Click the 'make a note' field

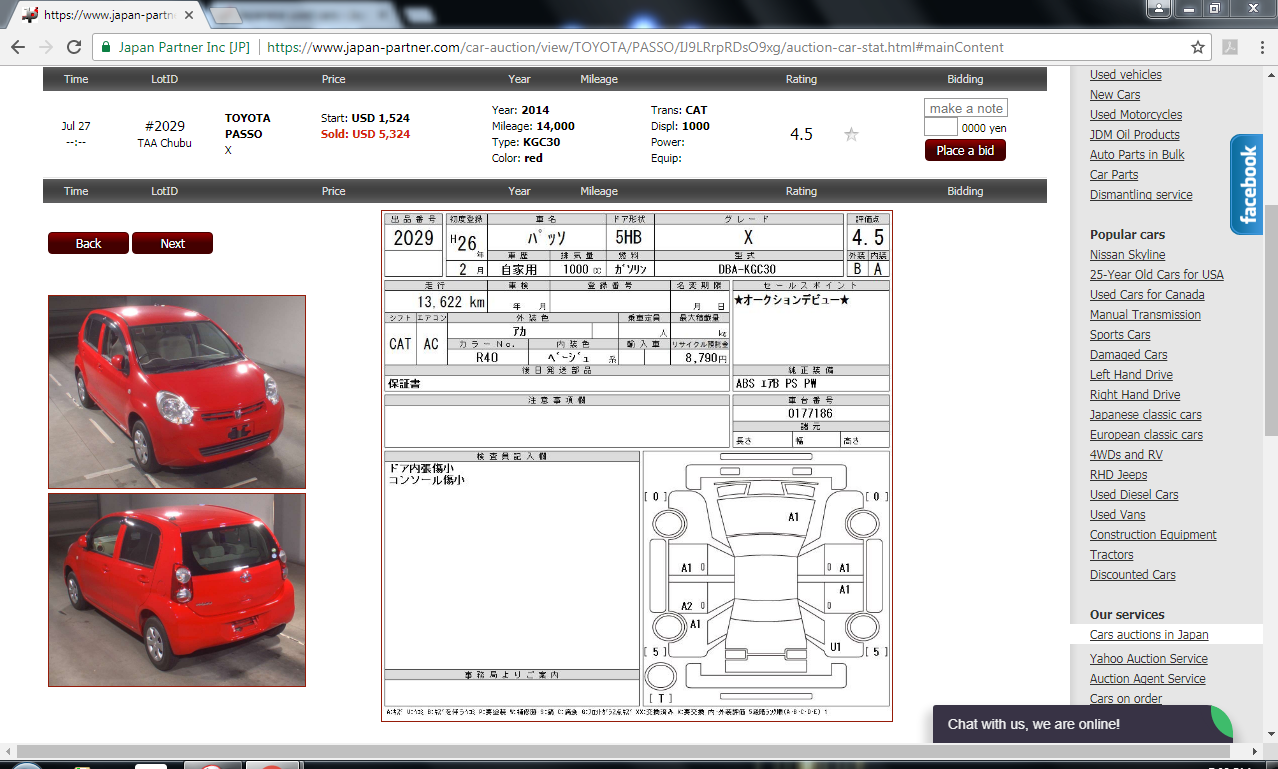click(966, 108)
